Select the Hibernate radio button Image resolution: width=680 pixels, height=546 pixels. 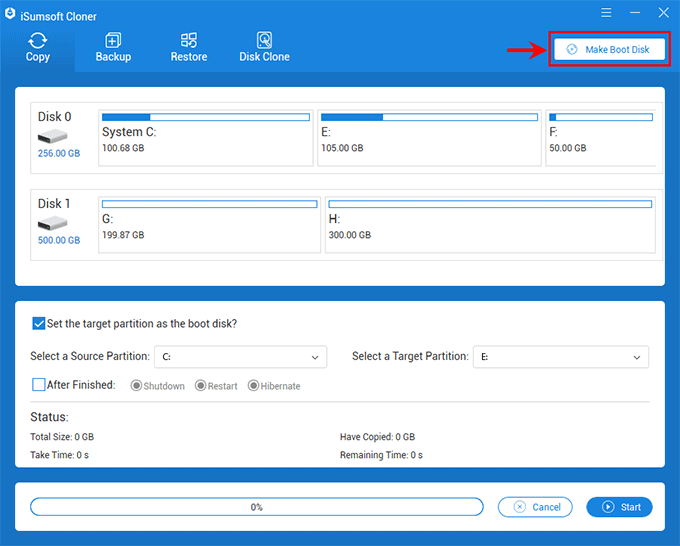(x=253, y=386)
